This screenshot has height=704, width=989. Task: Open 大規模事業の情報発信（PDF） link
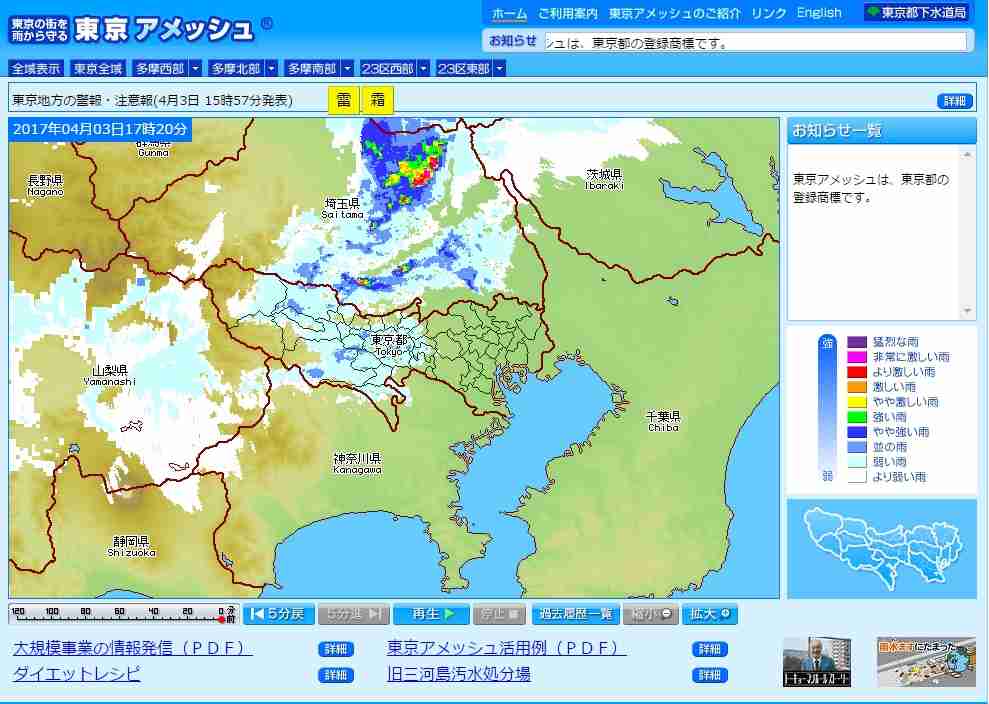coord(132,648)
